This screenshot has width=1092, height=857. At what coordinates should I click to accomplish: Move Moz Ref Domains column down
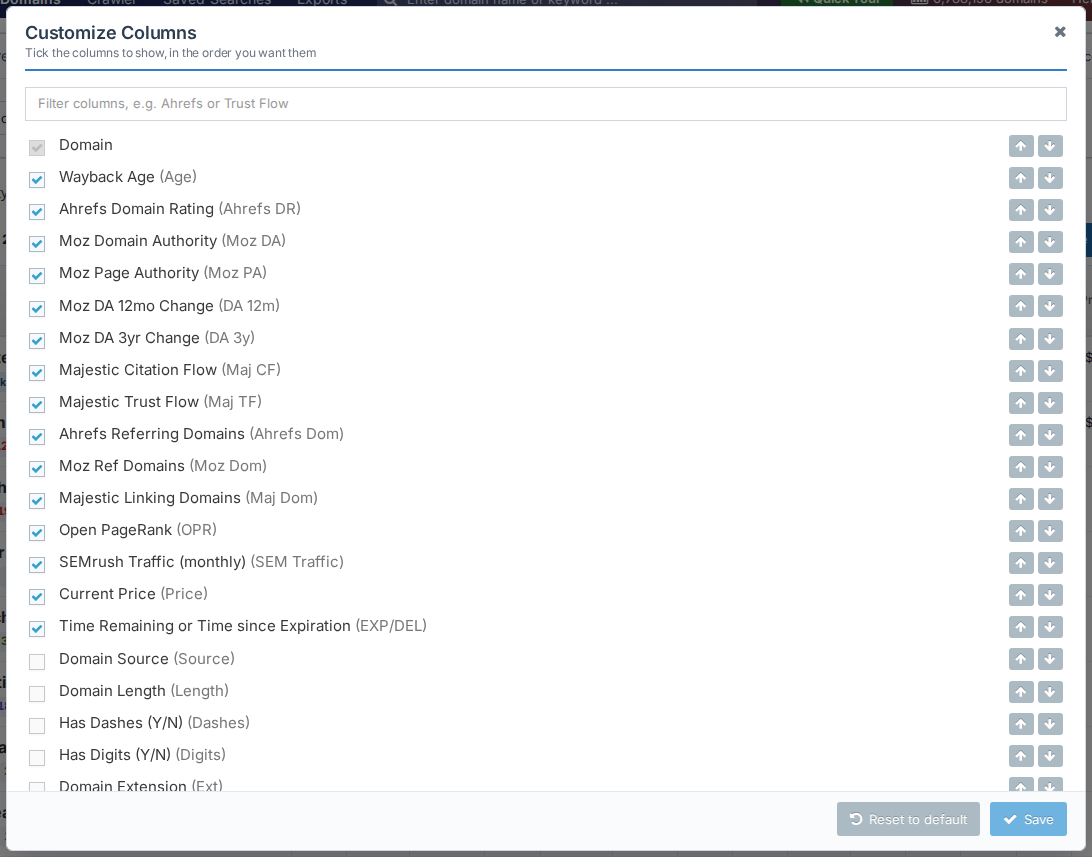coord(1050,467)
